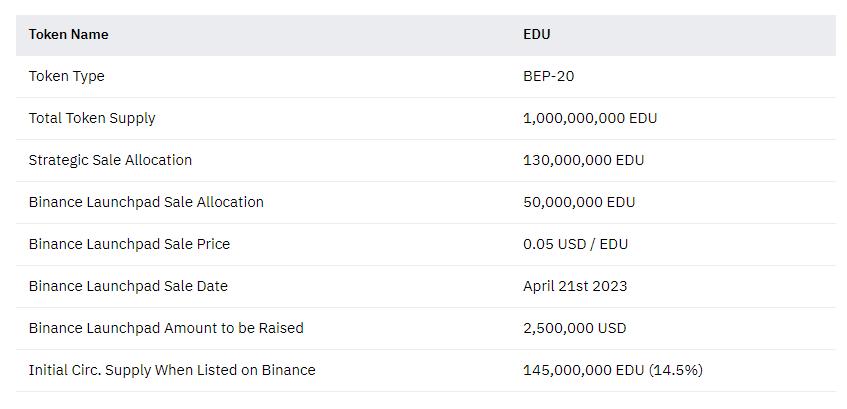Screen dimensions: 847x409
Task: Click the Token Name header label
Action: 68,34
